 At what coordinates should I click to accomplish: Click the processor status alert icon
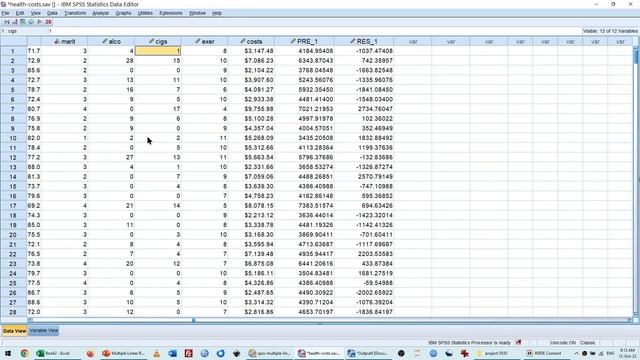pyautogui.click(x=518, y=342)
